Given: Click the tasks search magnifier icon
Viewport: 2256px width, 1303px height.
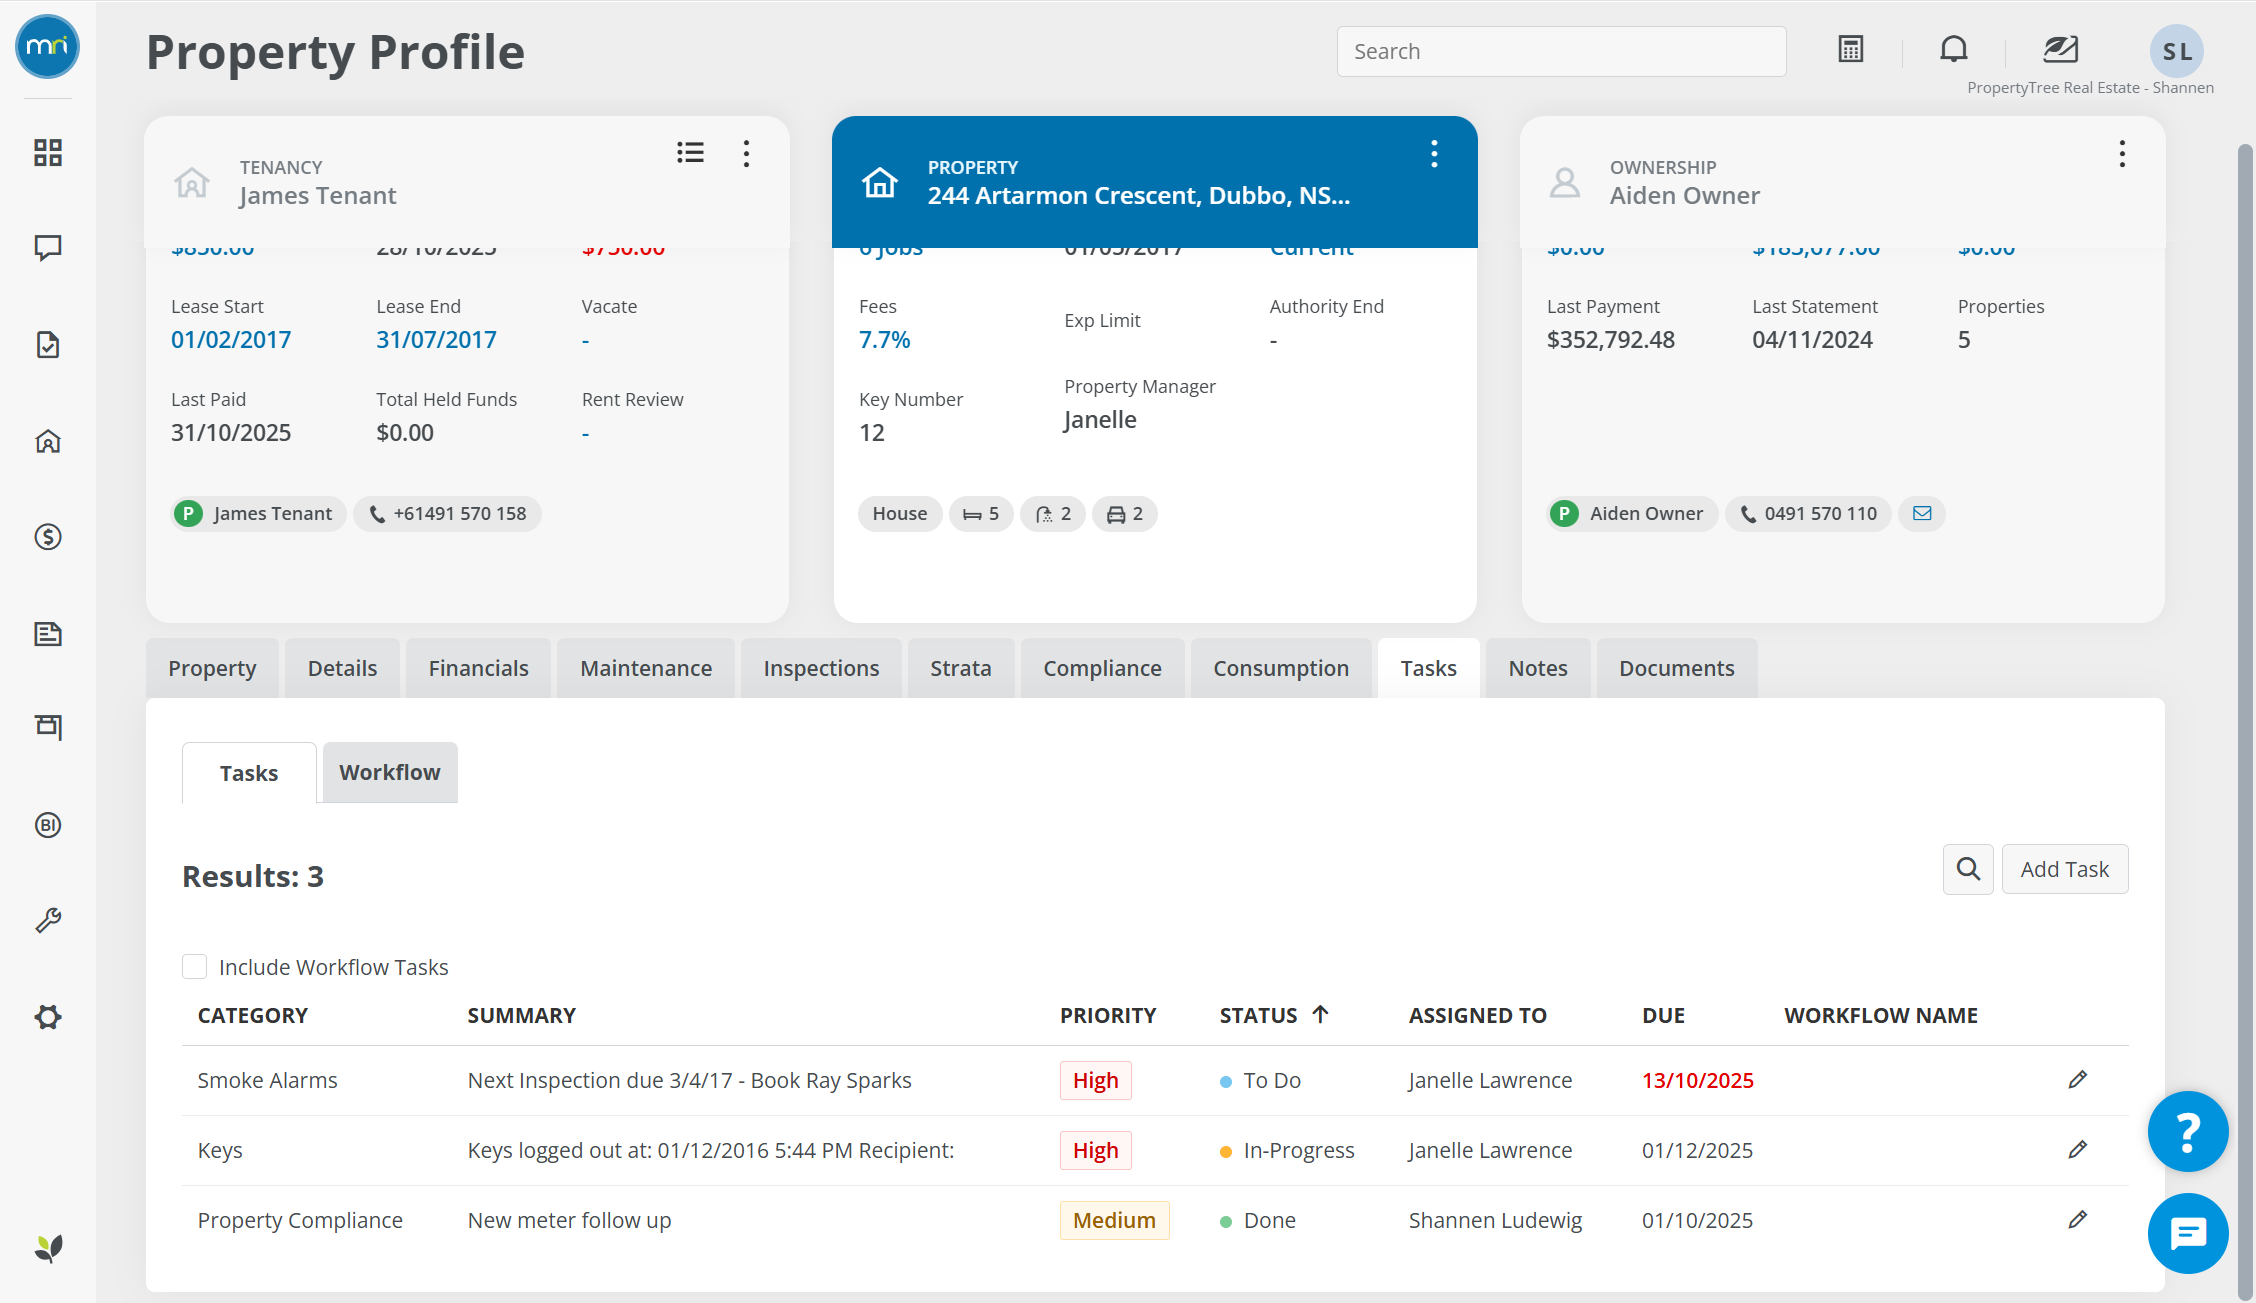Looking at the screenshot, I should [1968, 869].
